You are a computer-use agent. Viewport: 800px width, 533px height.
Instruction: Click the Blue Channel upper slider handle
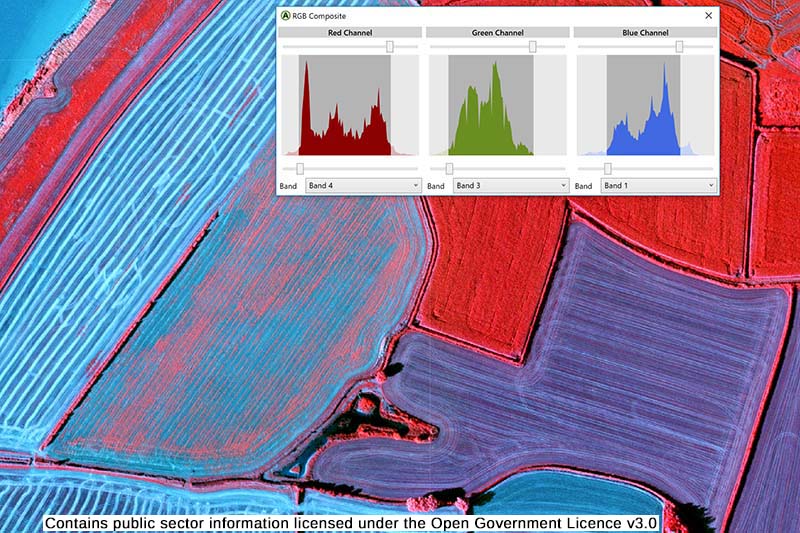point(679,47)
